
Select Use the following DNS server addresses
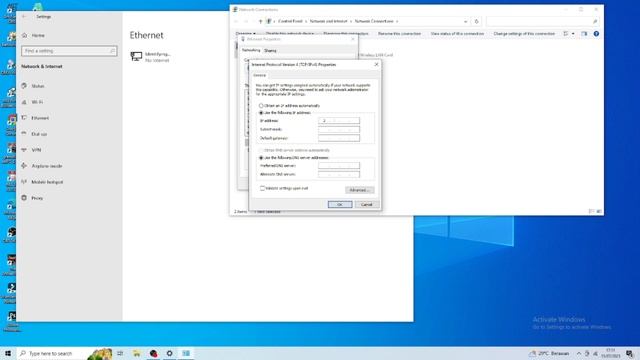click(x=293, y=158)
